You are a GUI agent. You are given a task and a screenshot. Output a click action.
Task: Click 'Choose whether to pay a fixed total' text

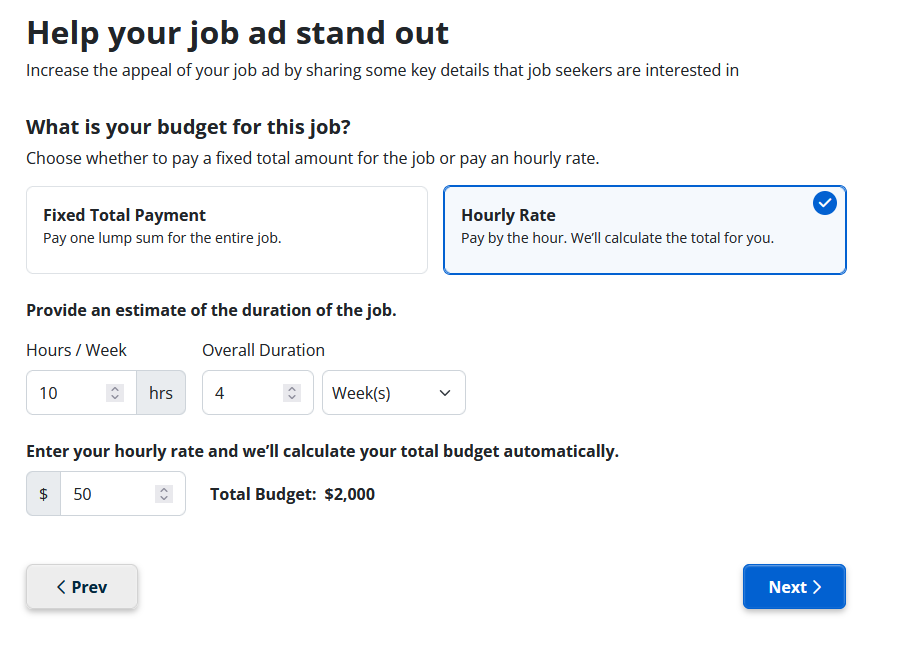312,159
